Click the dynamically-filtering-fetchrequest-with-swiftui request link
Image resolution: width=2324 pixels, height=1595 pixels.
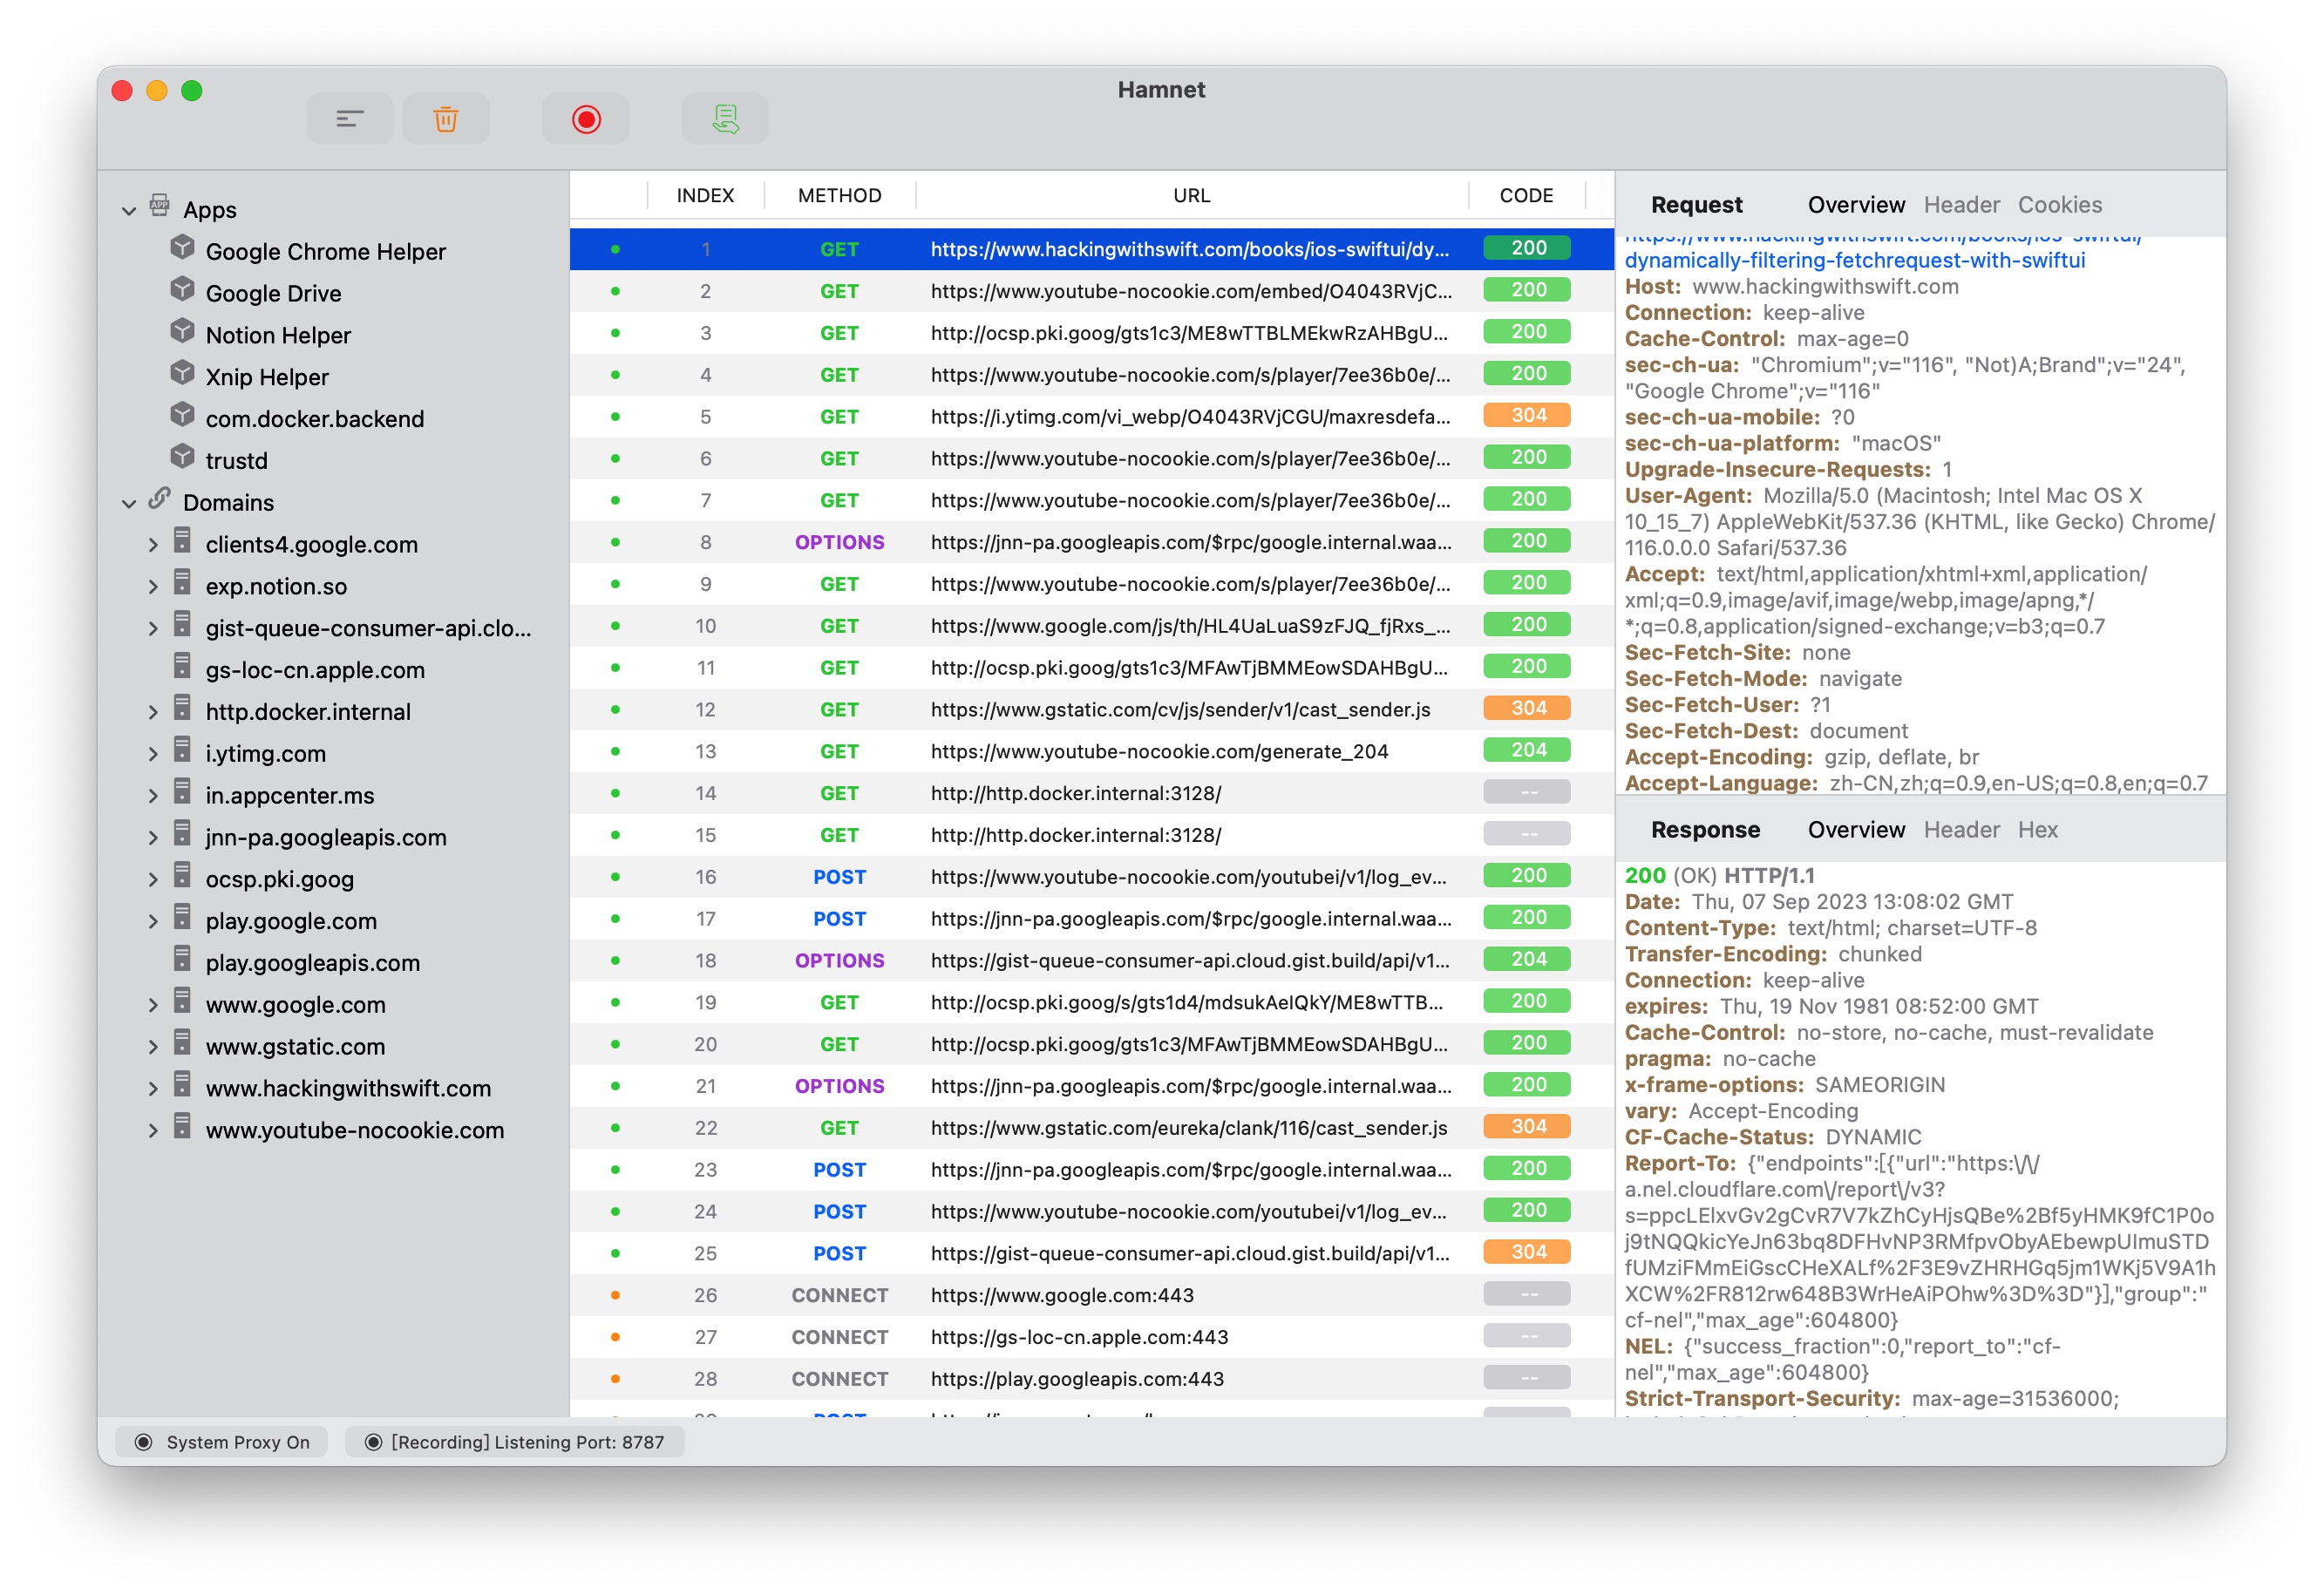click(x=1854, y=260)
